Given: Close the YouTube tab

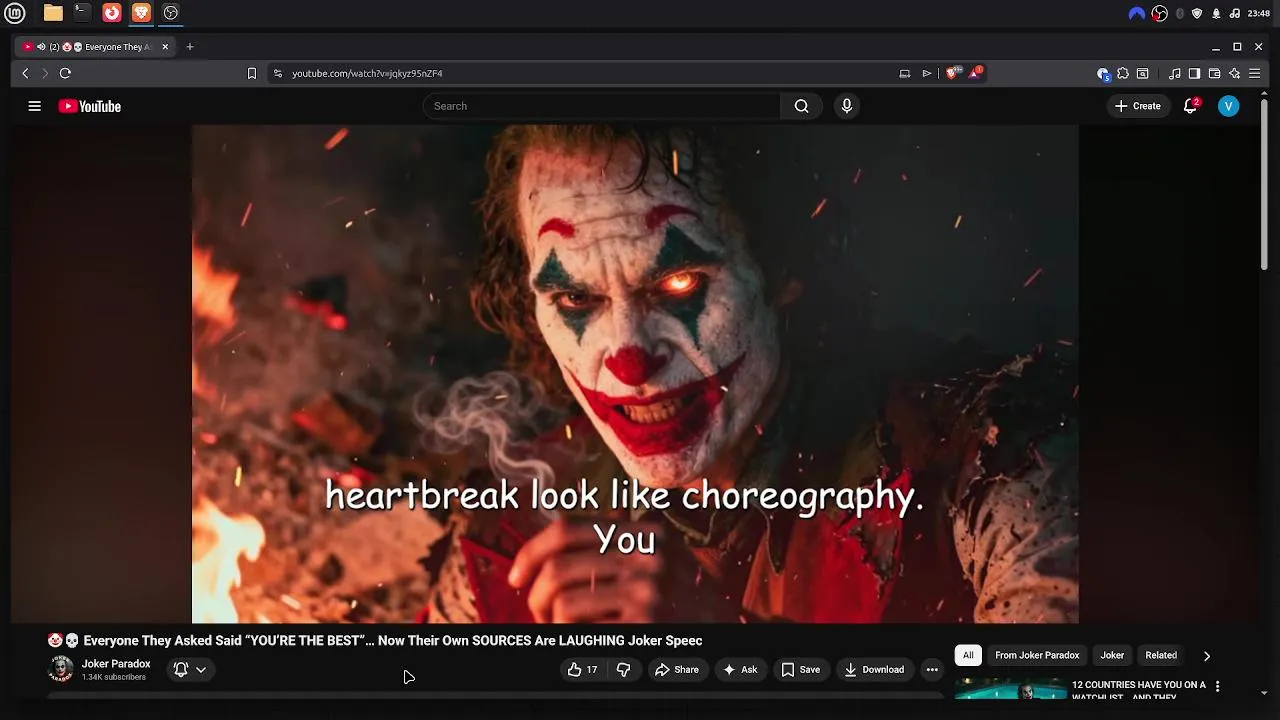Looking at the screenshot, I should click(165, 47).
